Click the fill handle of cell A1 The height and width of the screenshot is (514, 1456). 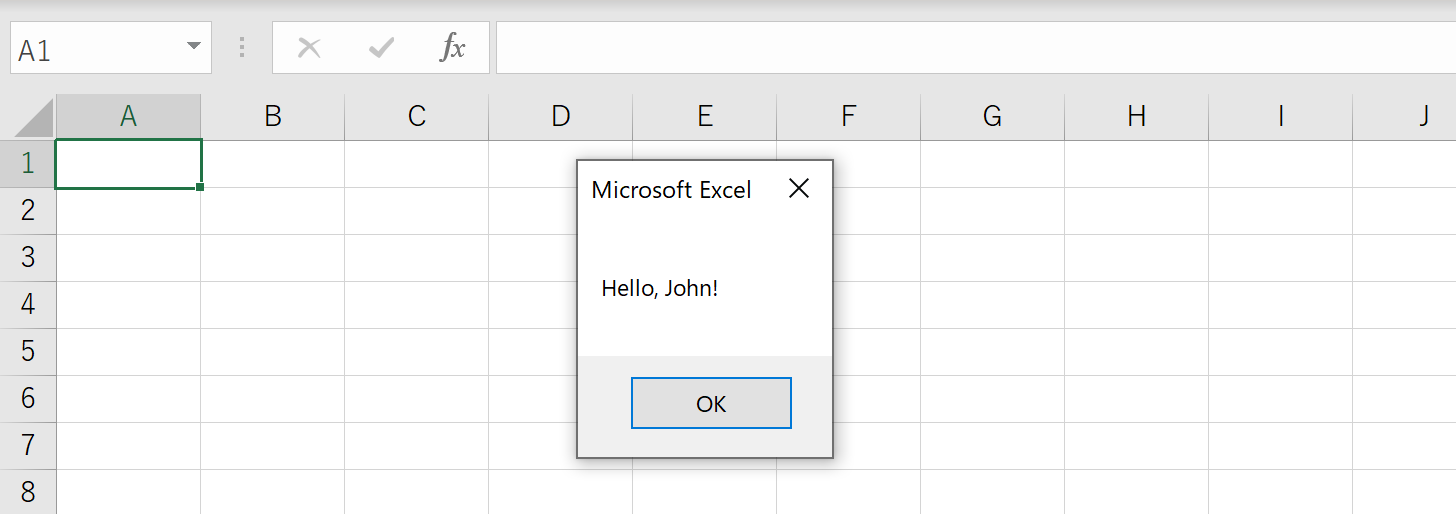coord(201,187)
